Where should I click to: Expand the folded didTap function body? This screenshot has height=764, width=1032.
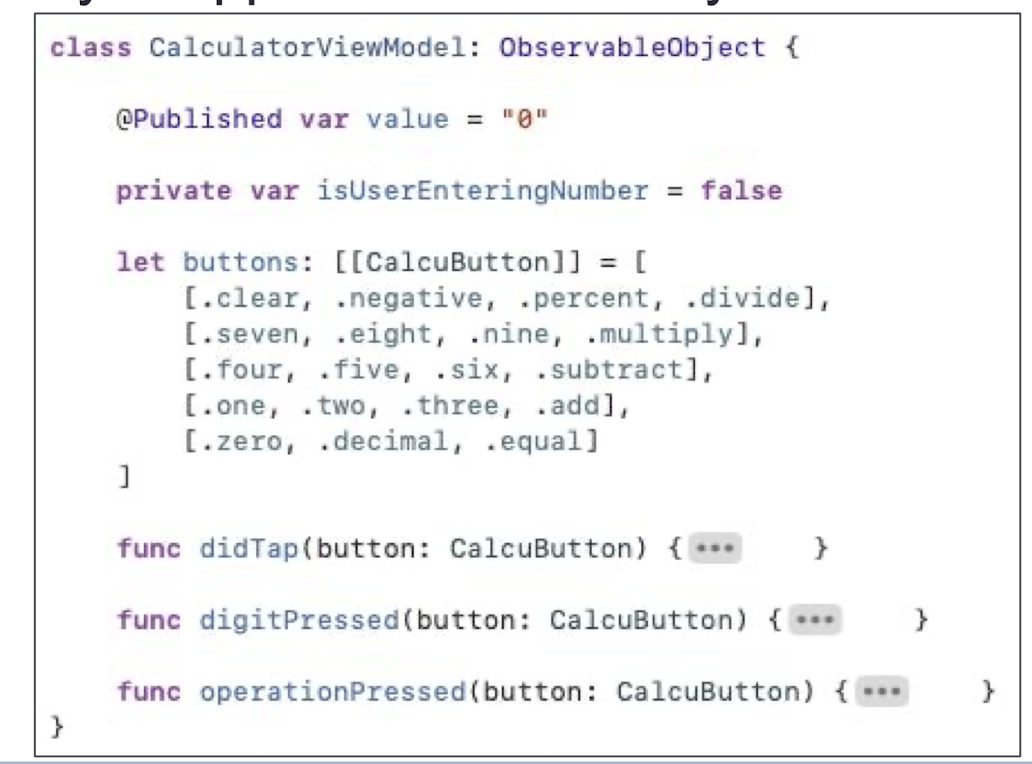[x=715, y=548]
